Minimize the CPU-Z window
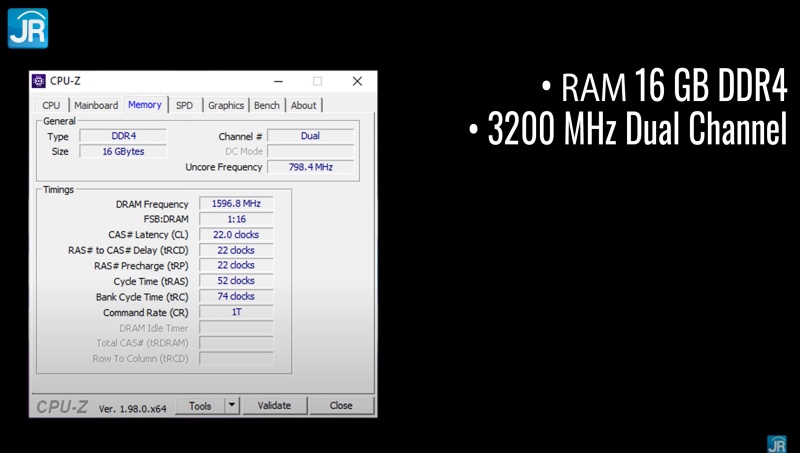Screen dimensions: 800x453 (279, 81)
